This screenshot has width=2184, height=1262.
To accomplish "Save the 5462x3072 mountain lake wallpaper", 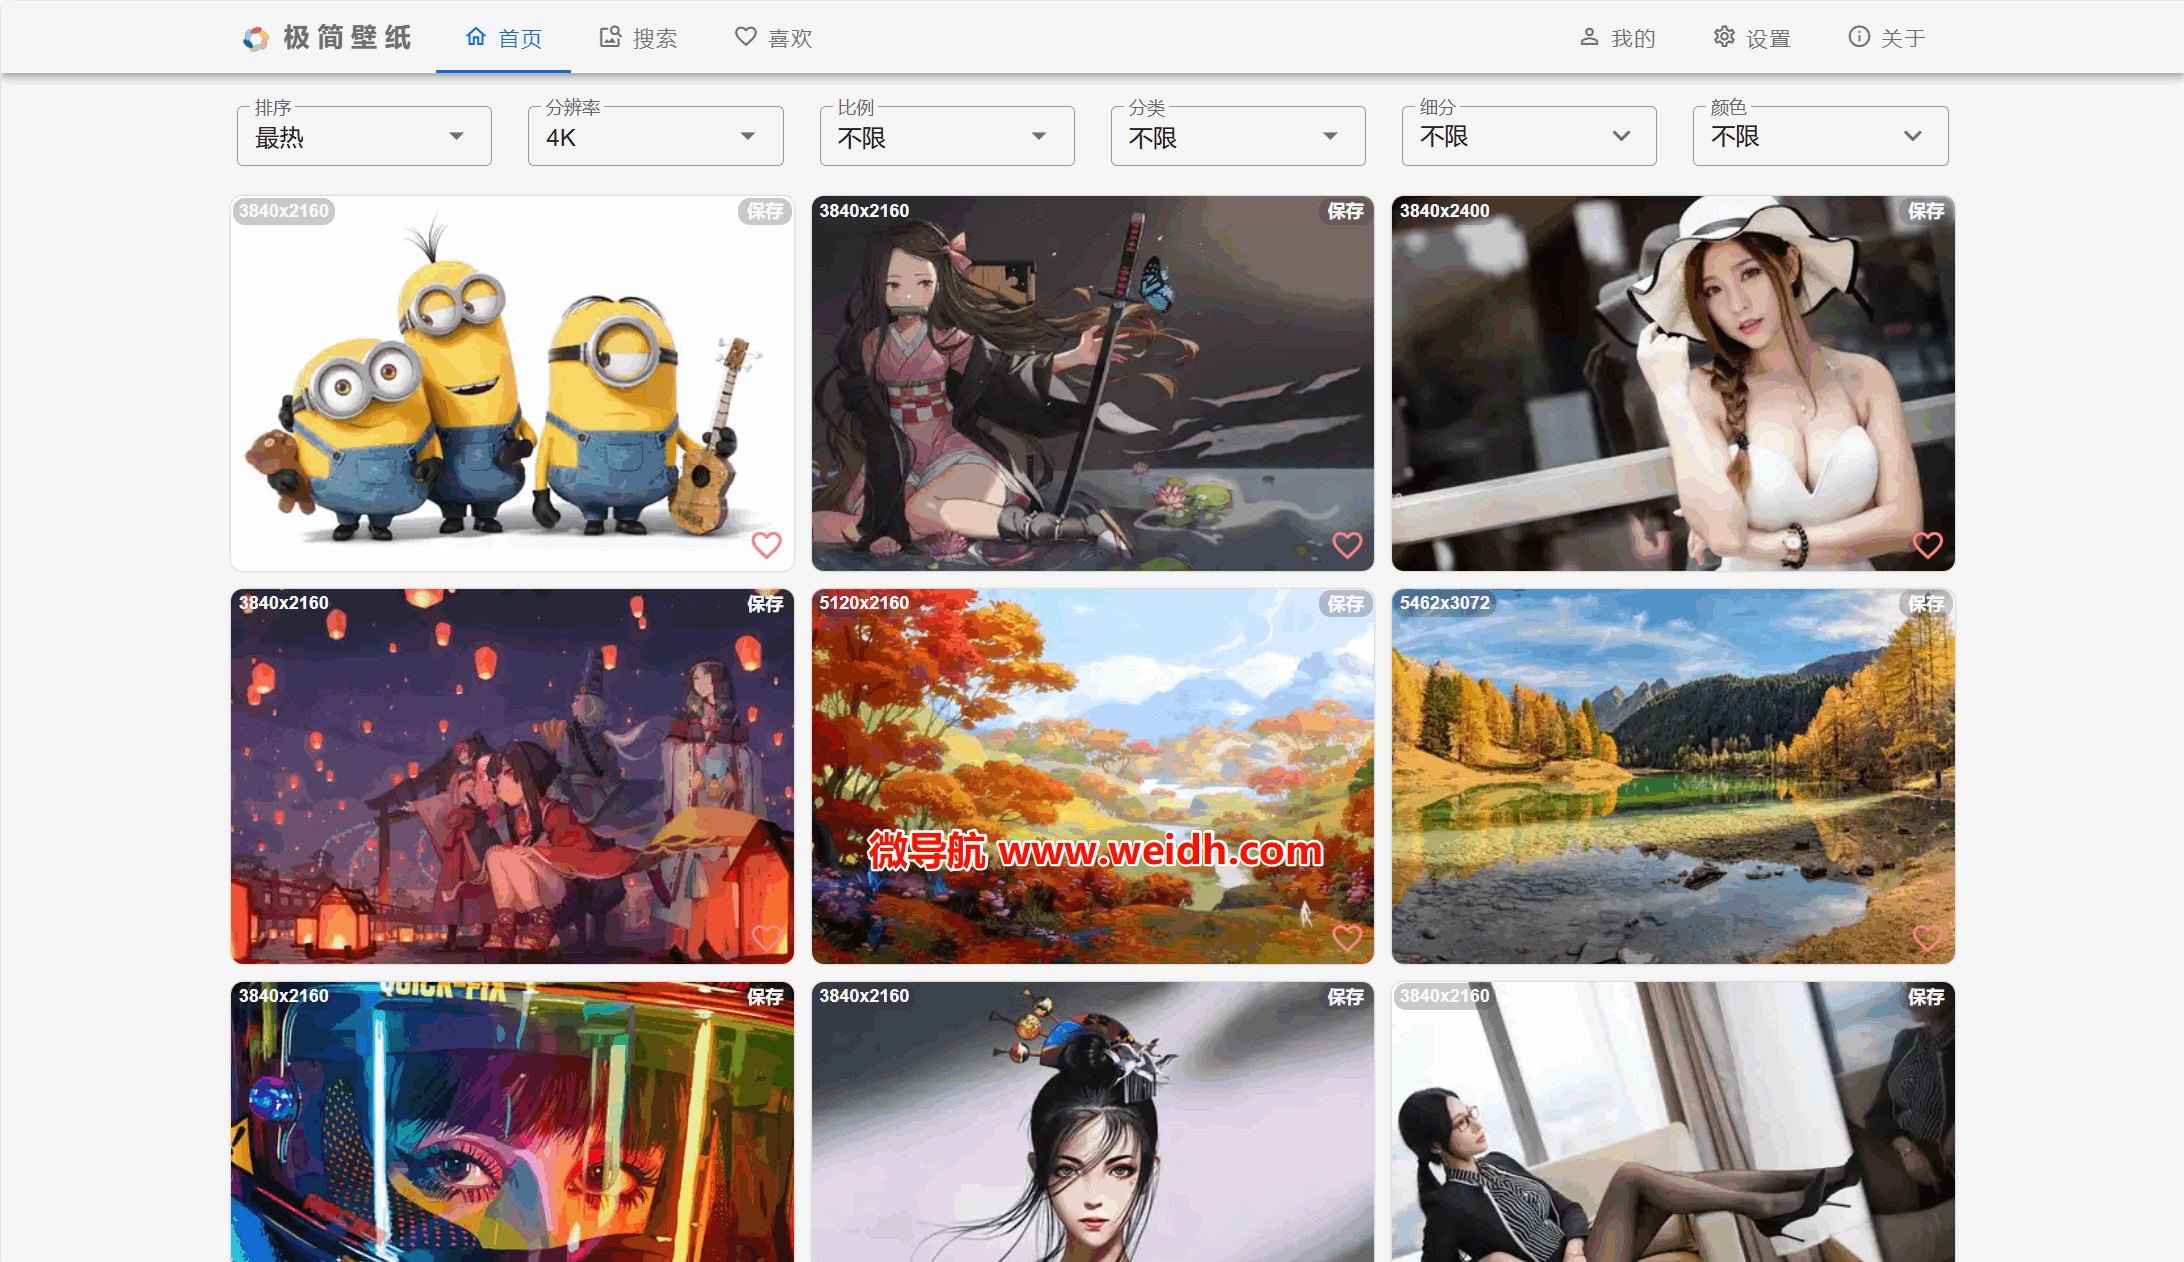I will pos(1926,604).
